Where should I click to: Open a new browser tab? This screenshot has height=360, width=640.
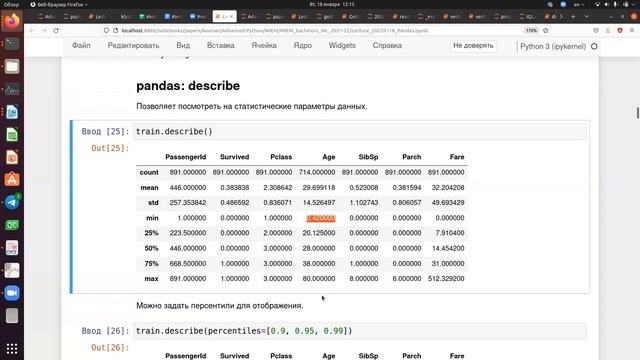tap(573, 17)
